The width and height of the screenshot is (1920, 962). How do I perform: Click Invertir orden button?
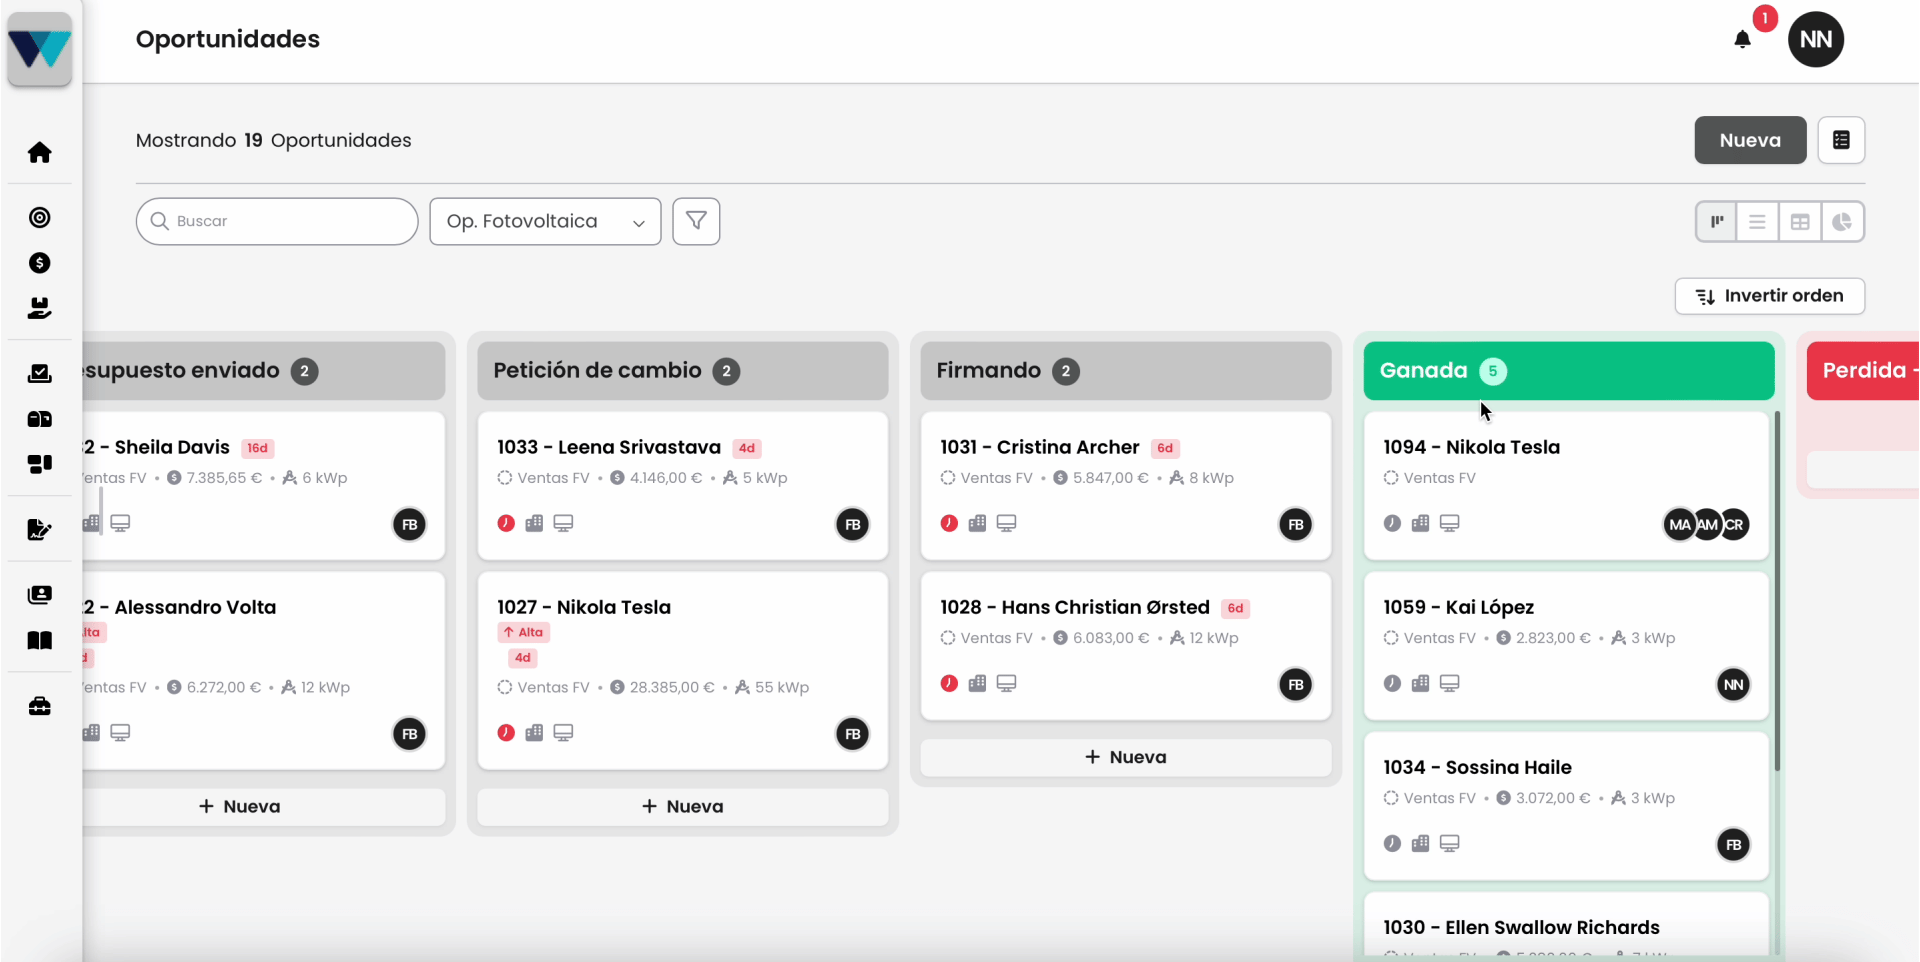(1770, 296)
